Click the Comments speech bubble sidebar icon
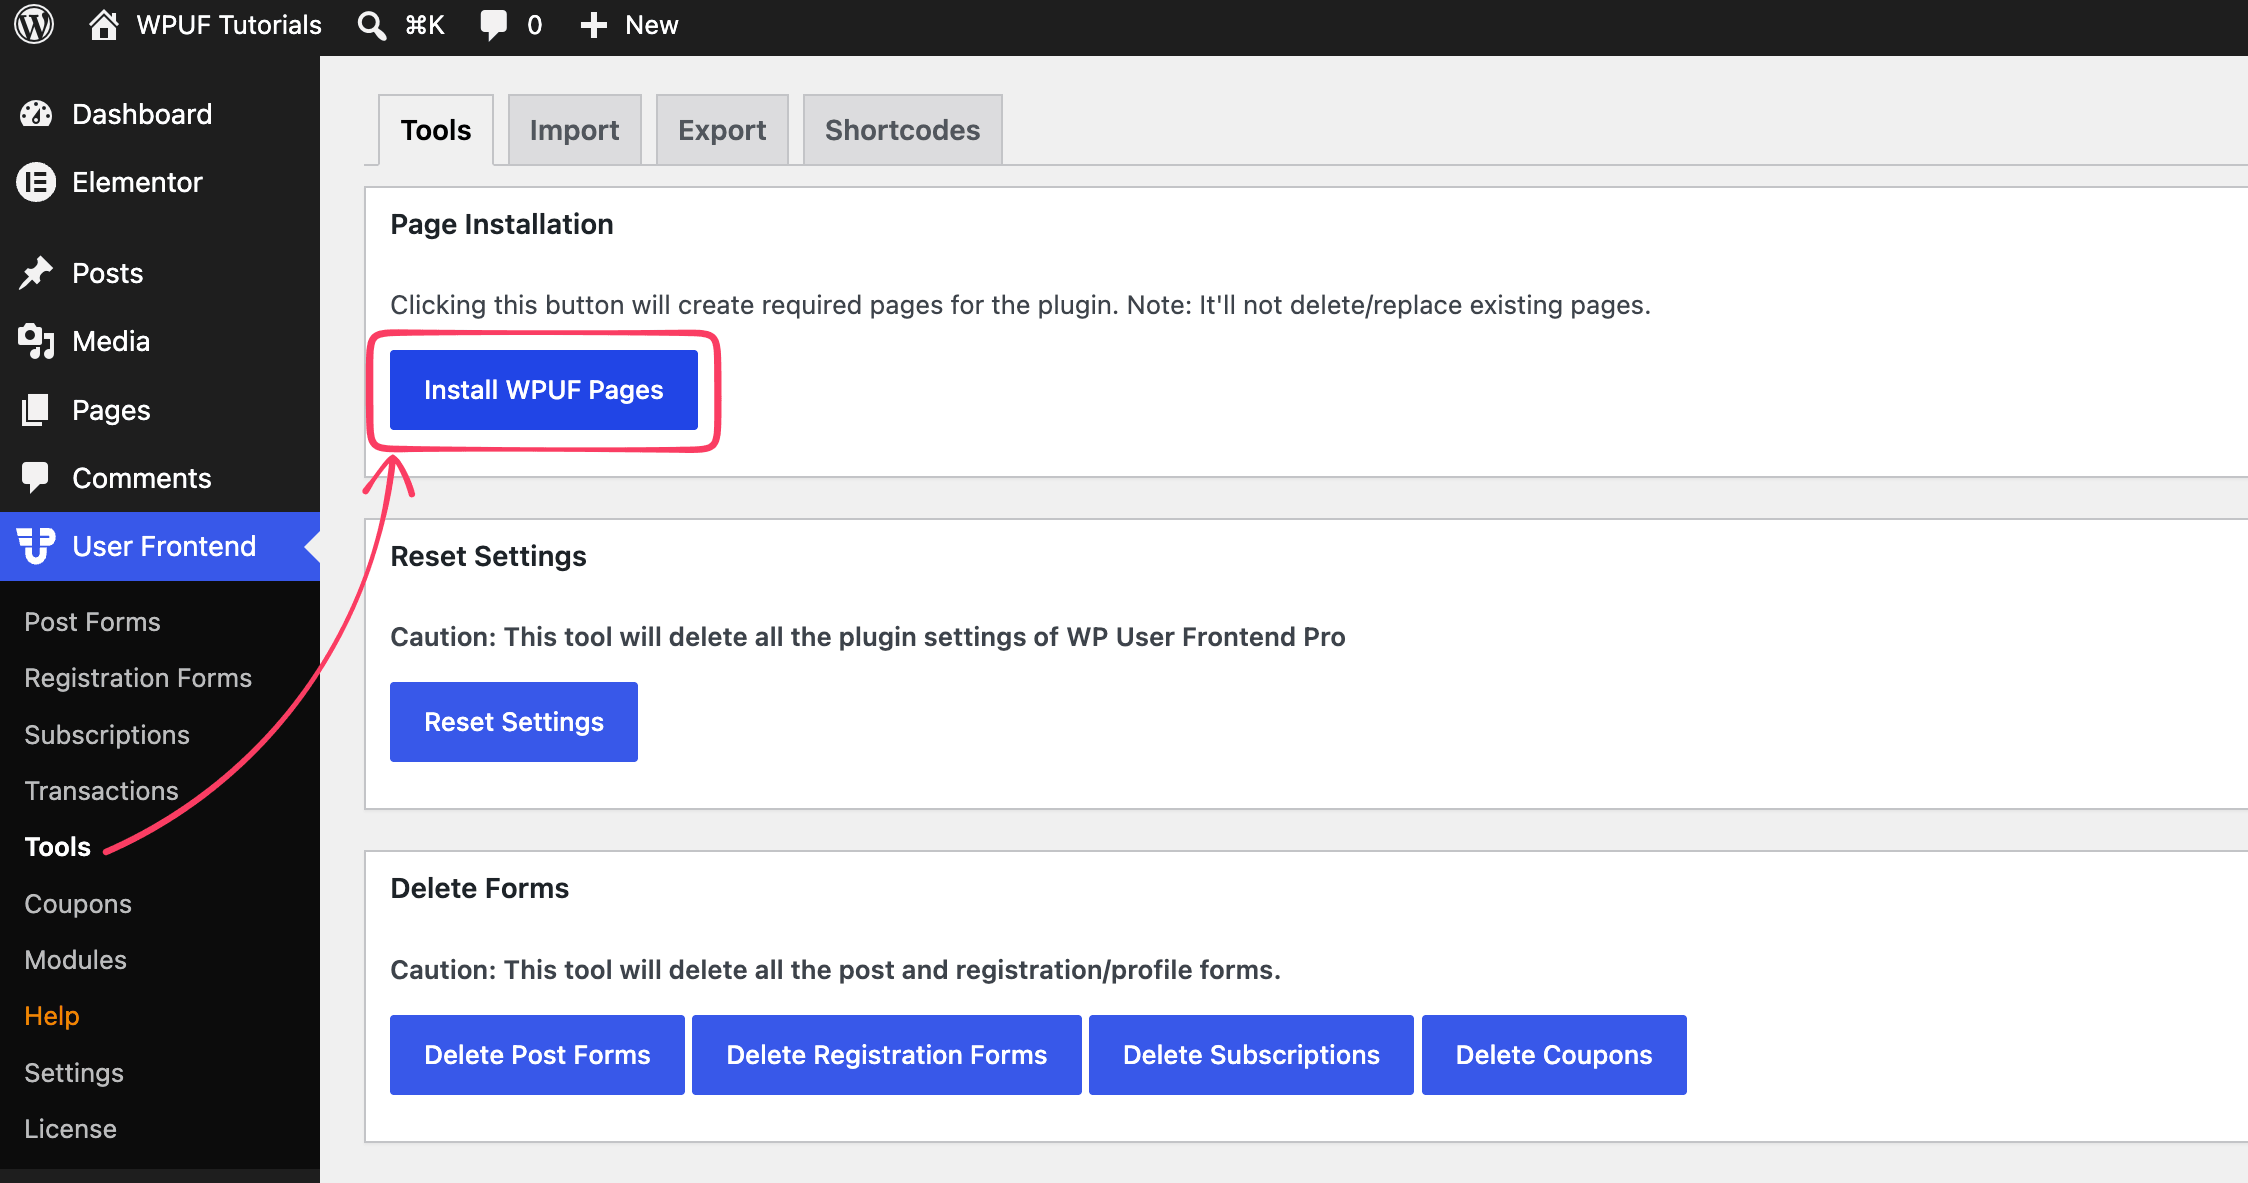2248x1183 pixels. (36, 478)
